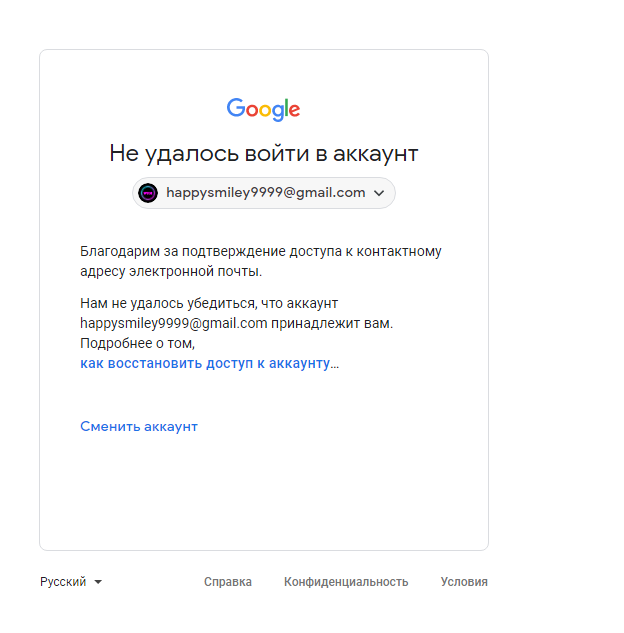The width and height of the screenshot is (624, 633).
Task: Open the 'как восстановить доступ к аккаунту' link
Action: pyautogui.click(x=205, y=363)
